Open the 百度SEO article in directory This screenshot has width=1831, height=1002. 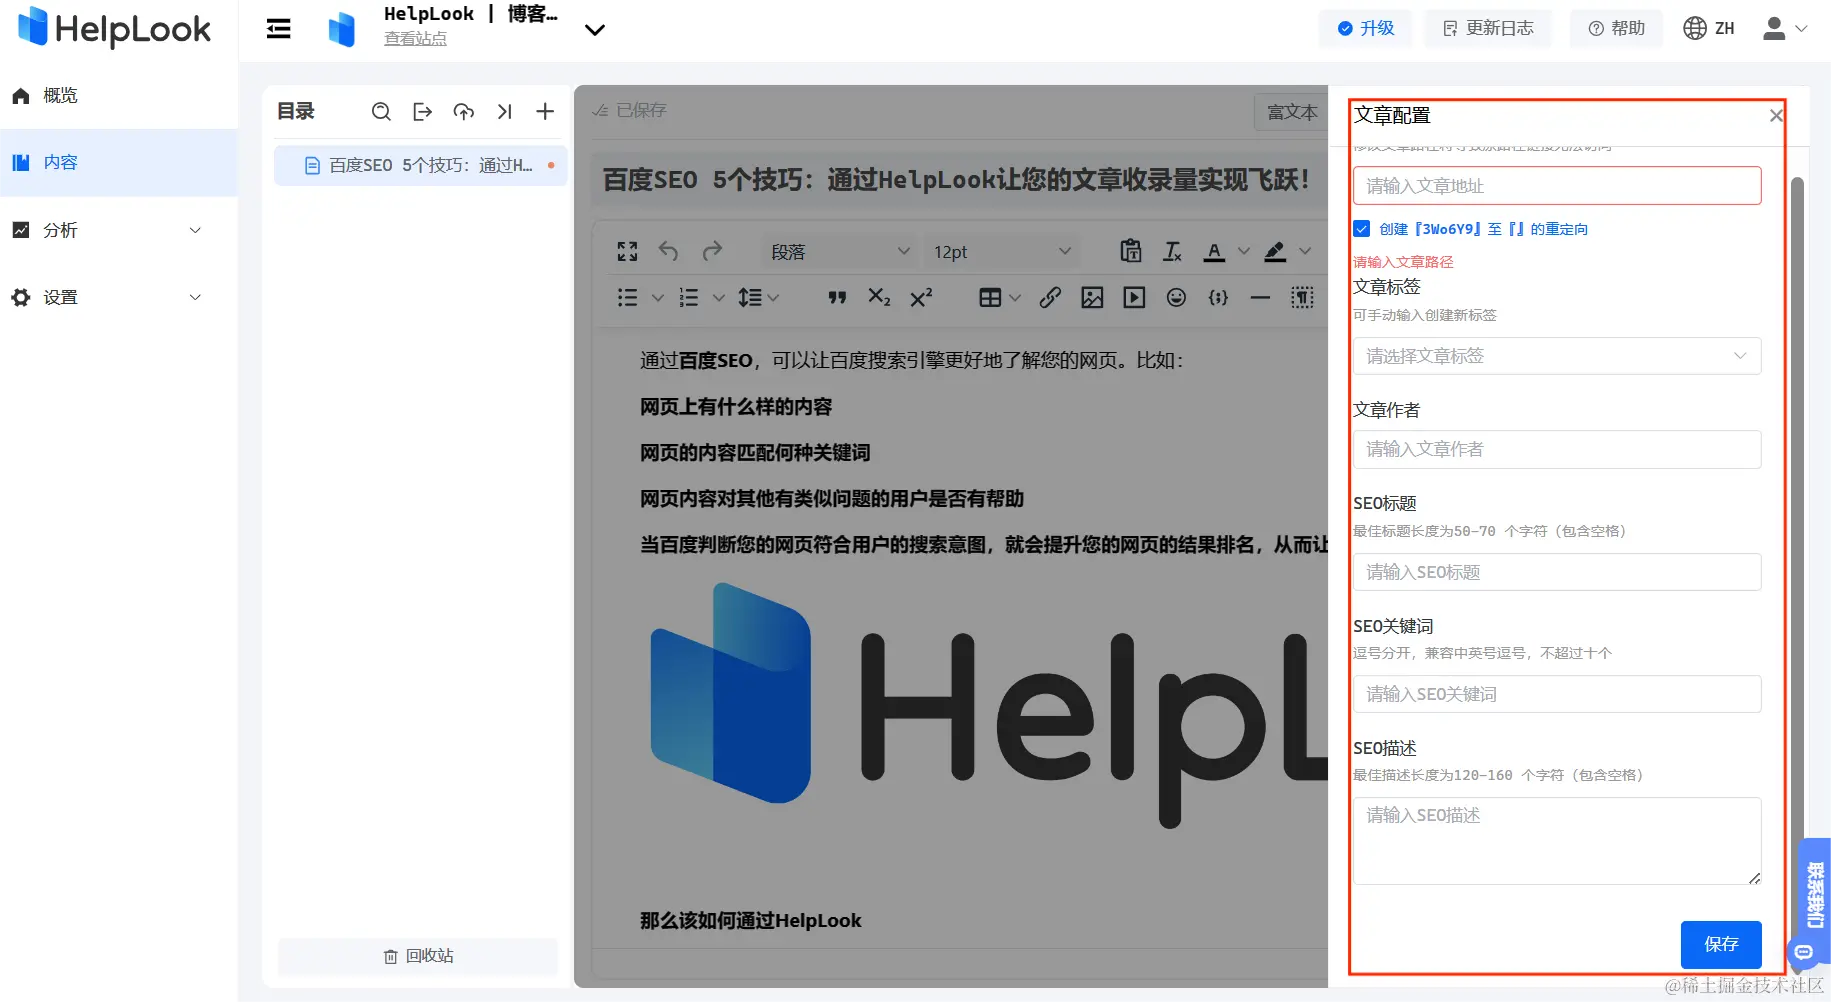(x=420, y=165)
